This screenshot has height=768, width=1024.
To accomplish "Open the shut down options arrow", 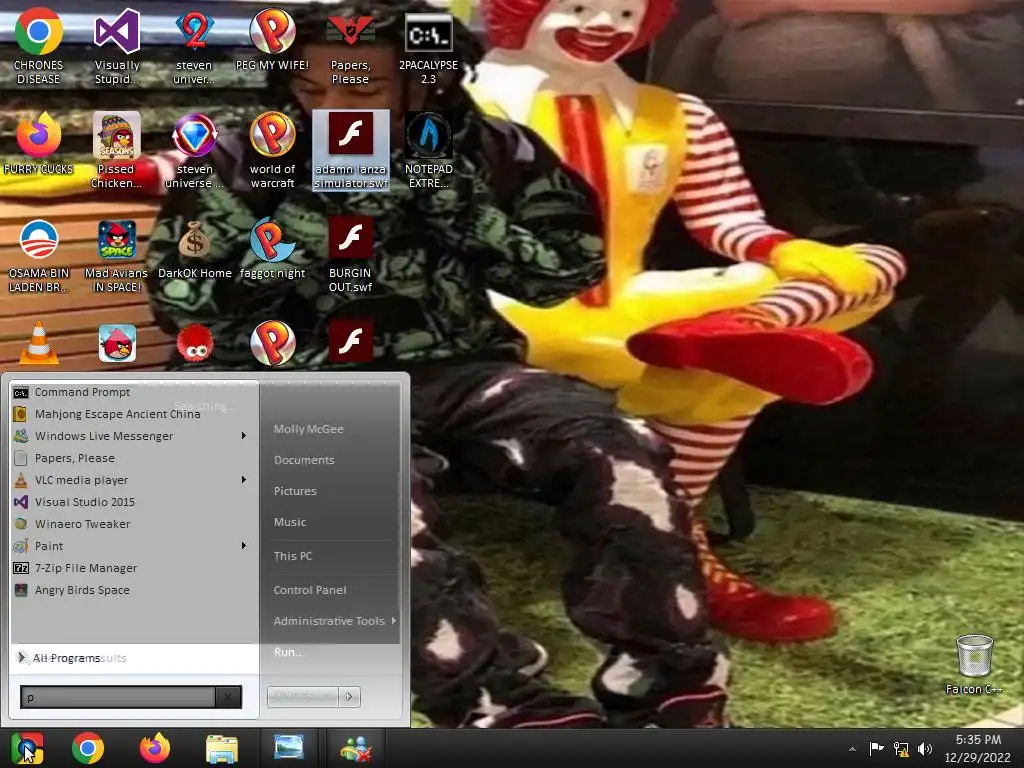I will click(x=349, y=697).
